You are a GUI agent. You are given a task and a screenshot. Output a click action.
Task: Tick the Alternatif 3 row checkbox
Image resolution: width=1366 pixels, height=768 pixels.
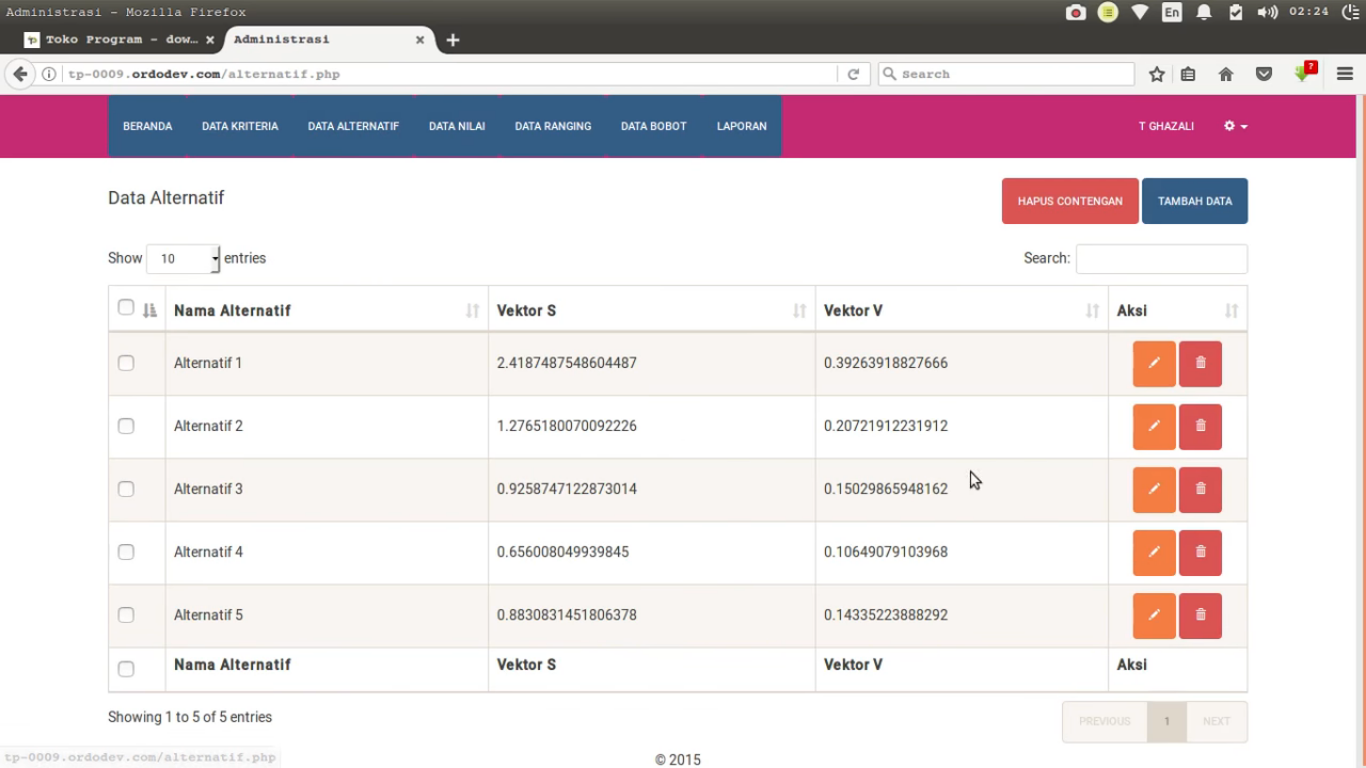126,489
